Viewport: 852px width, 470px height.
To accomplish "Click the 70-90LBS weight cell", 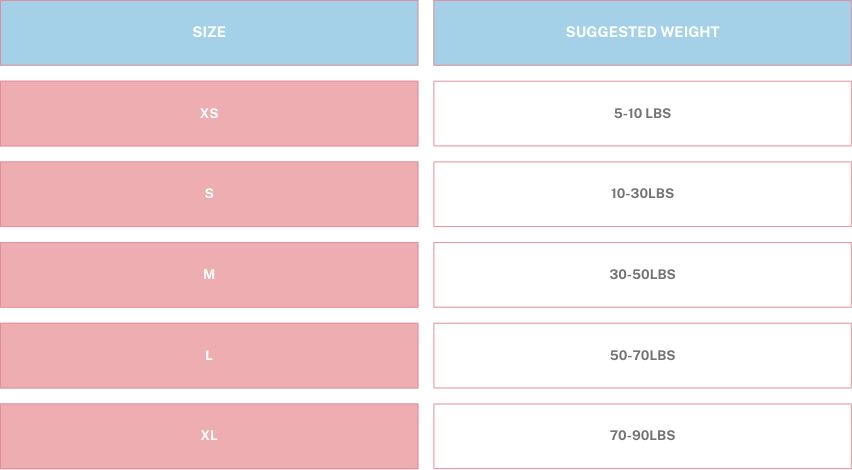I will coord(642,436).
